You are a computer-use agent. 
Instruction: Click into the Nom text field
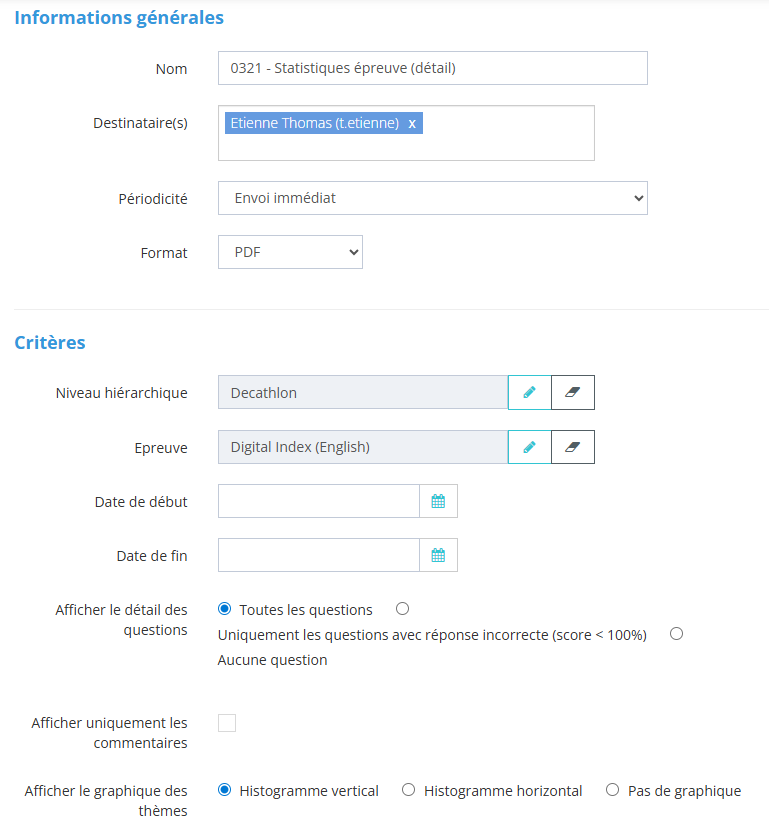coord(432,68)
